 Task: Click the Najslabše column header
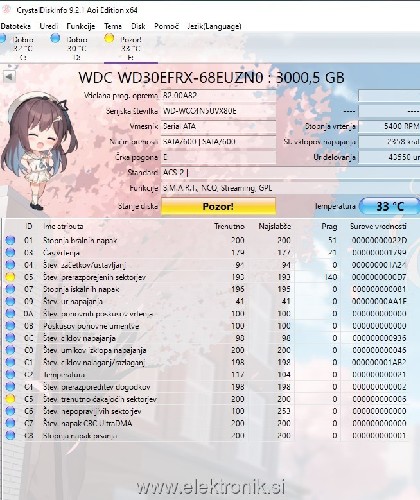[x=275, y=226]
